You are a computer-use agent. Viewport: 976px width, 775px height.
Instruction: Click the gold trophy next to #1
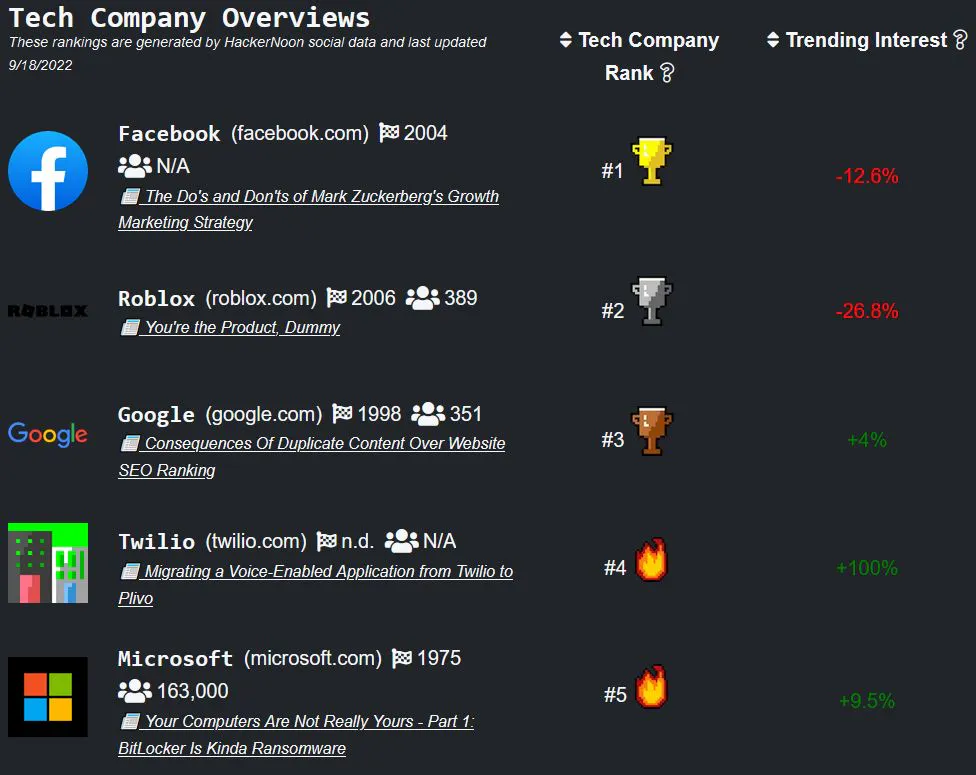[652, 162]
